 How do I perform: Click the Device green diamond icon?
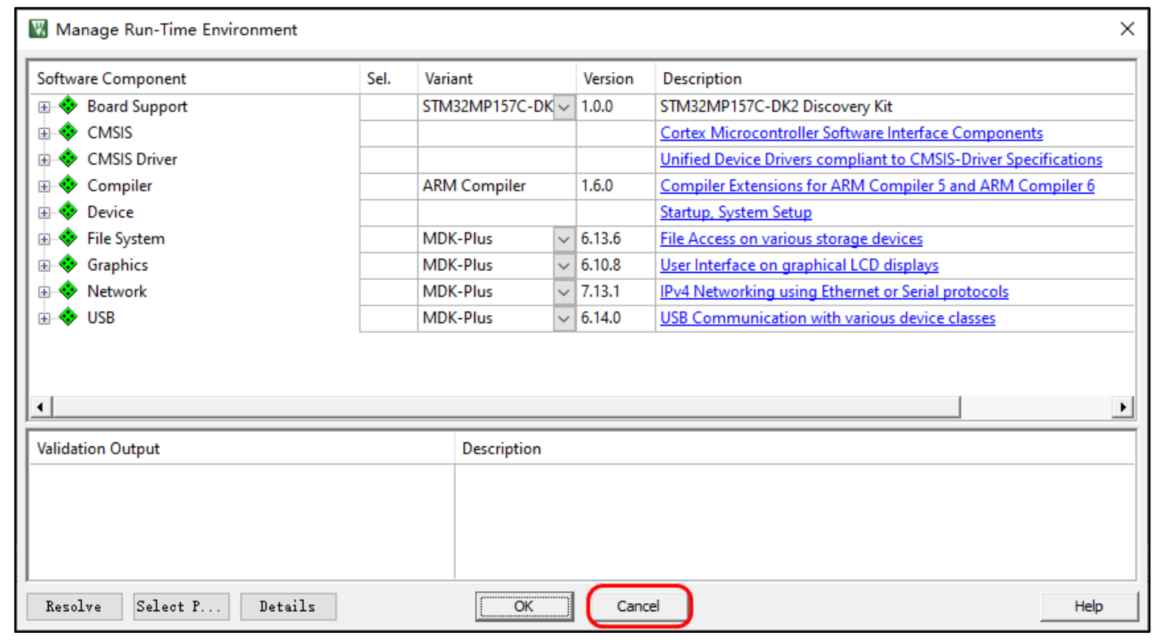click(68, 211)
